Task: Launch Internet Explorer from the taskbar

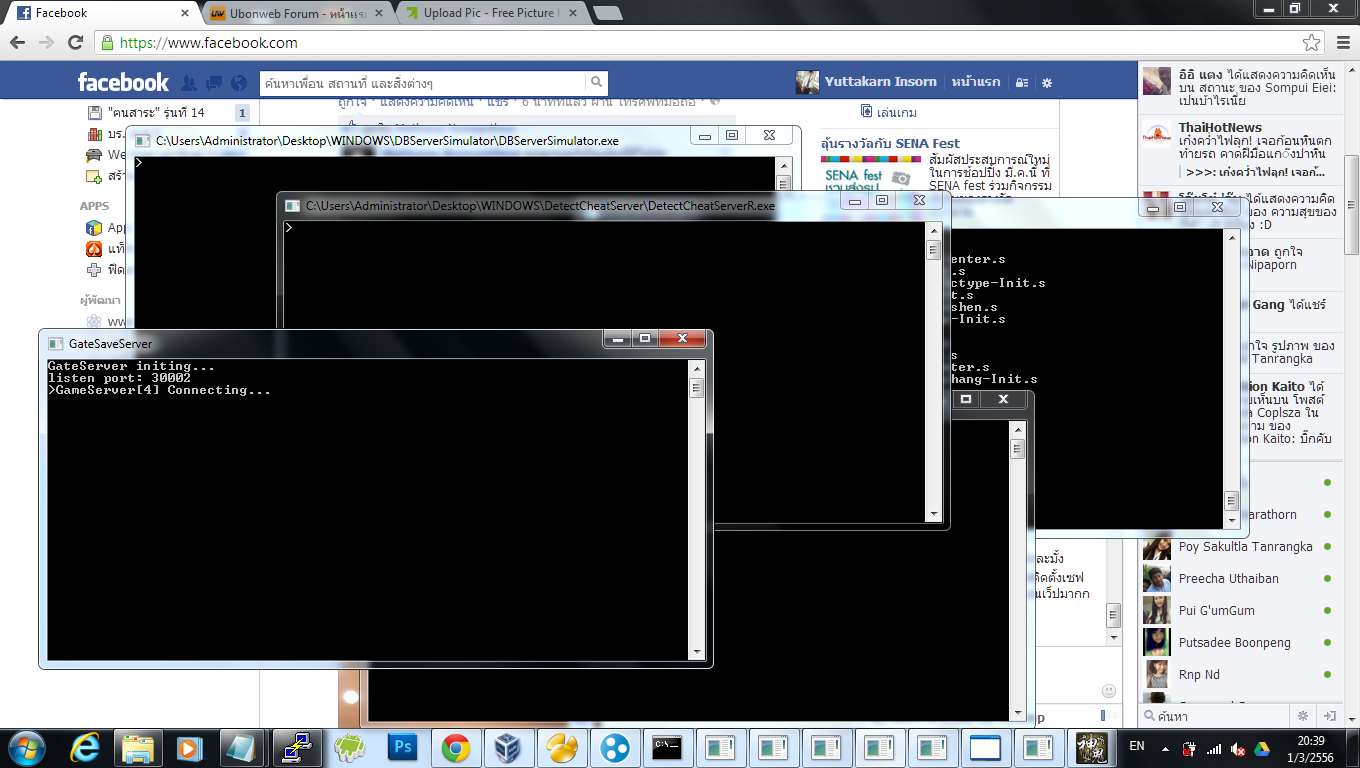Action: pos(86,747)
